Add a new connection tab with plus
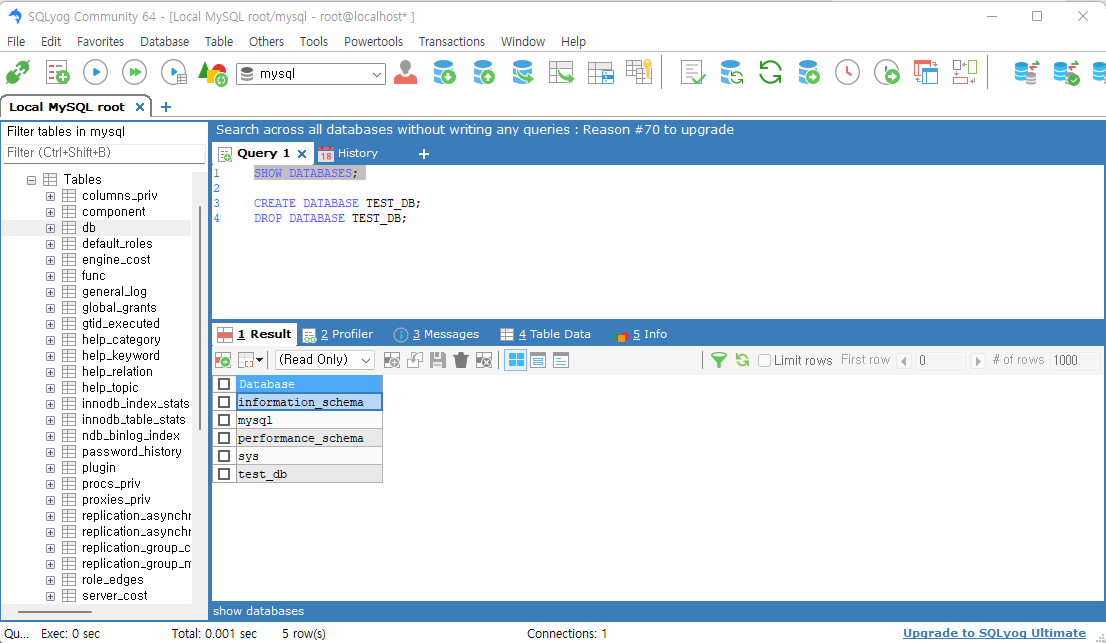Screen dimensions: 1106x643 [166, 107]
